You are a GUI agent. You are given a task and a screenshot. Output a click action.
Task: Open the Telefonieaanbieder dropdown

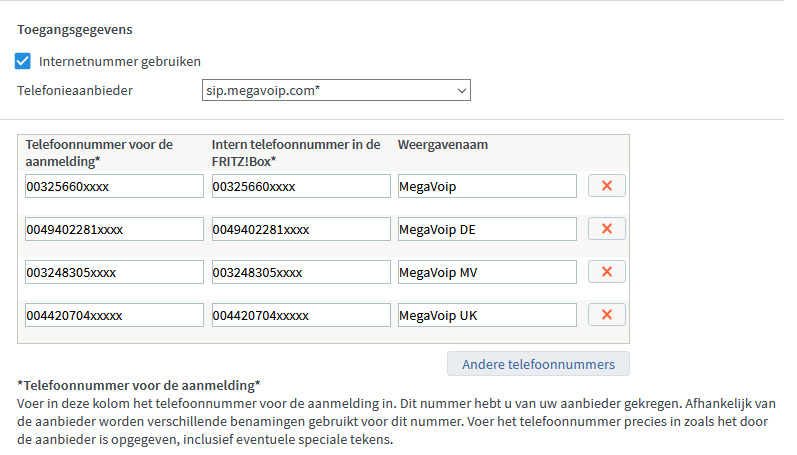coord(336,91)
